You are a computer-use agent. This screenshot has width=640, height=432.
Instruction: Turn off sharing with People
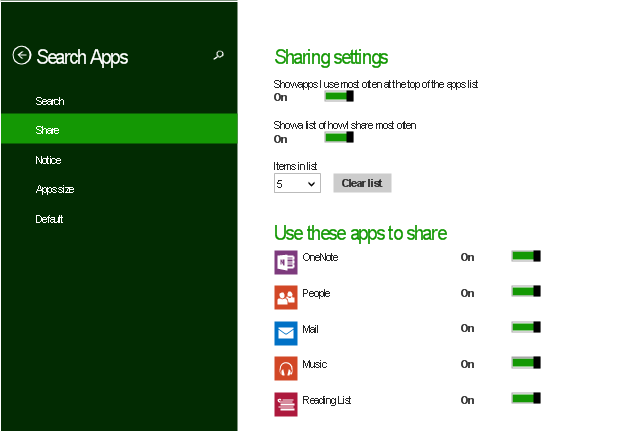coord(526,291)
